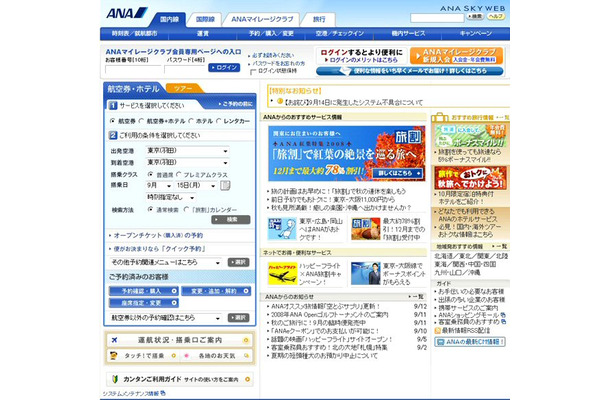Open 運航状況・搭乗口ご案内 banner
This screenshot has width=610, height=400.
pos(180,340)
